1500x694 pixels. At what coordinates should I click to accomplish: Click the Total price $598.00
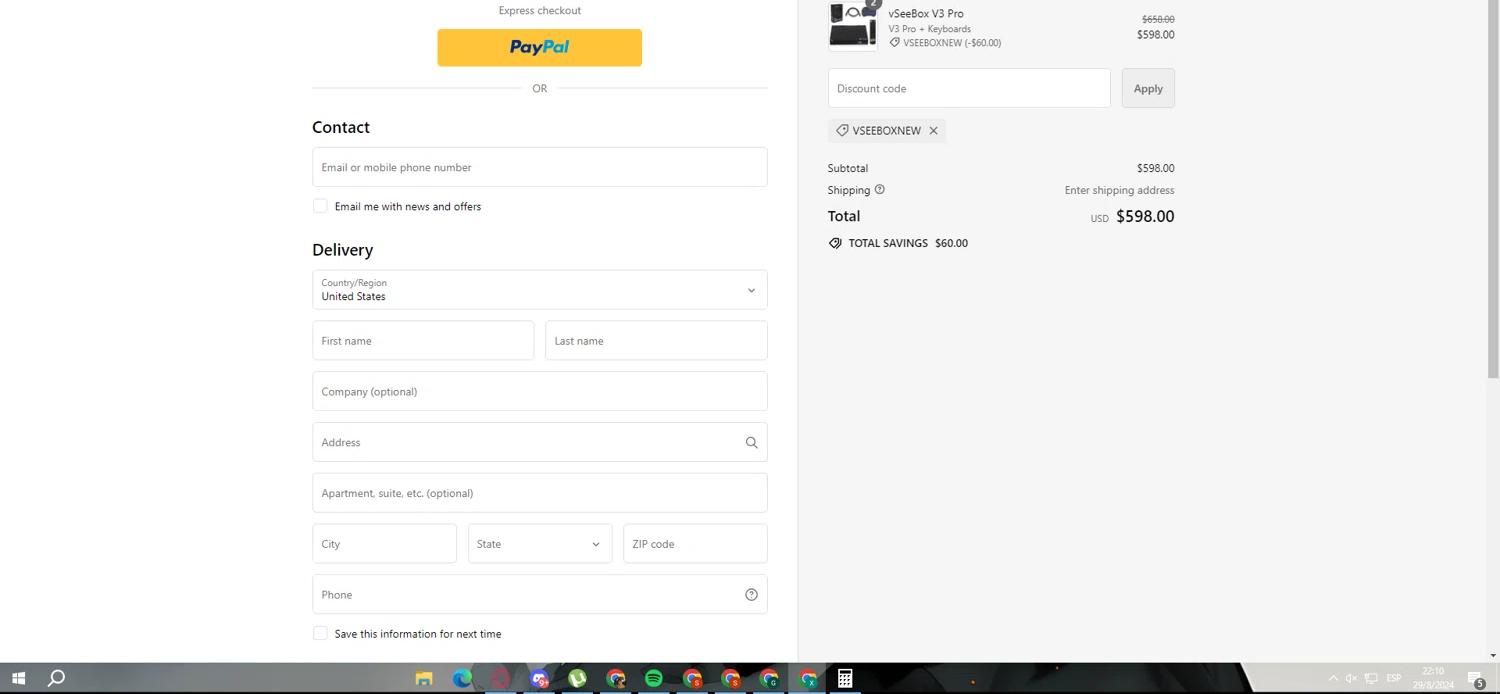(x=1145, y=216)
